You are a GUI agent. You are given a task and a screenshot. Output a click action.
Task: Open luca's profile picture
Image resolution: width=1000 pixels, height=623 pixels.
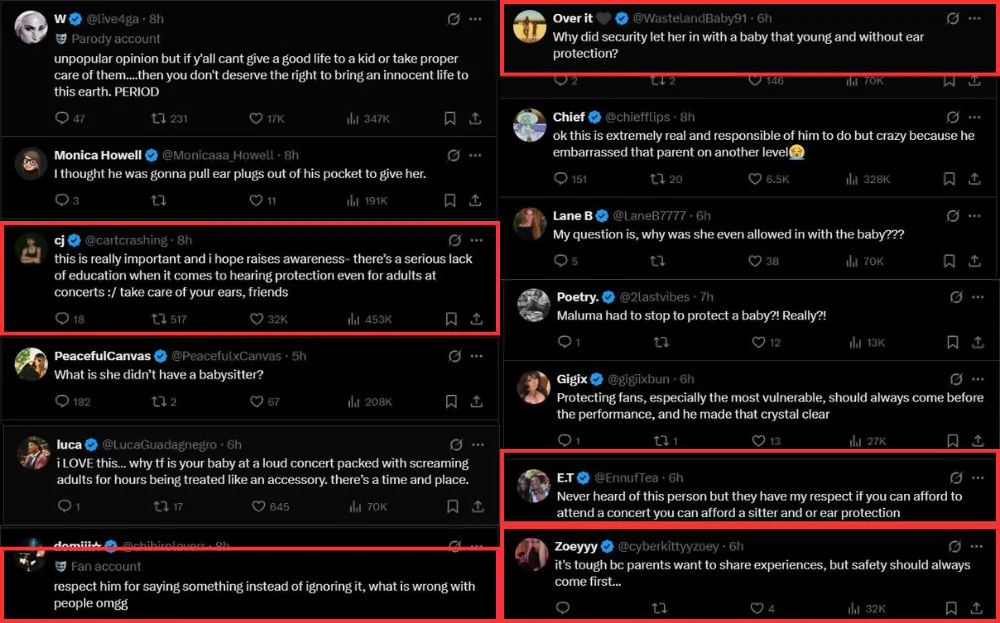[33, 453]
